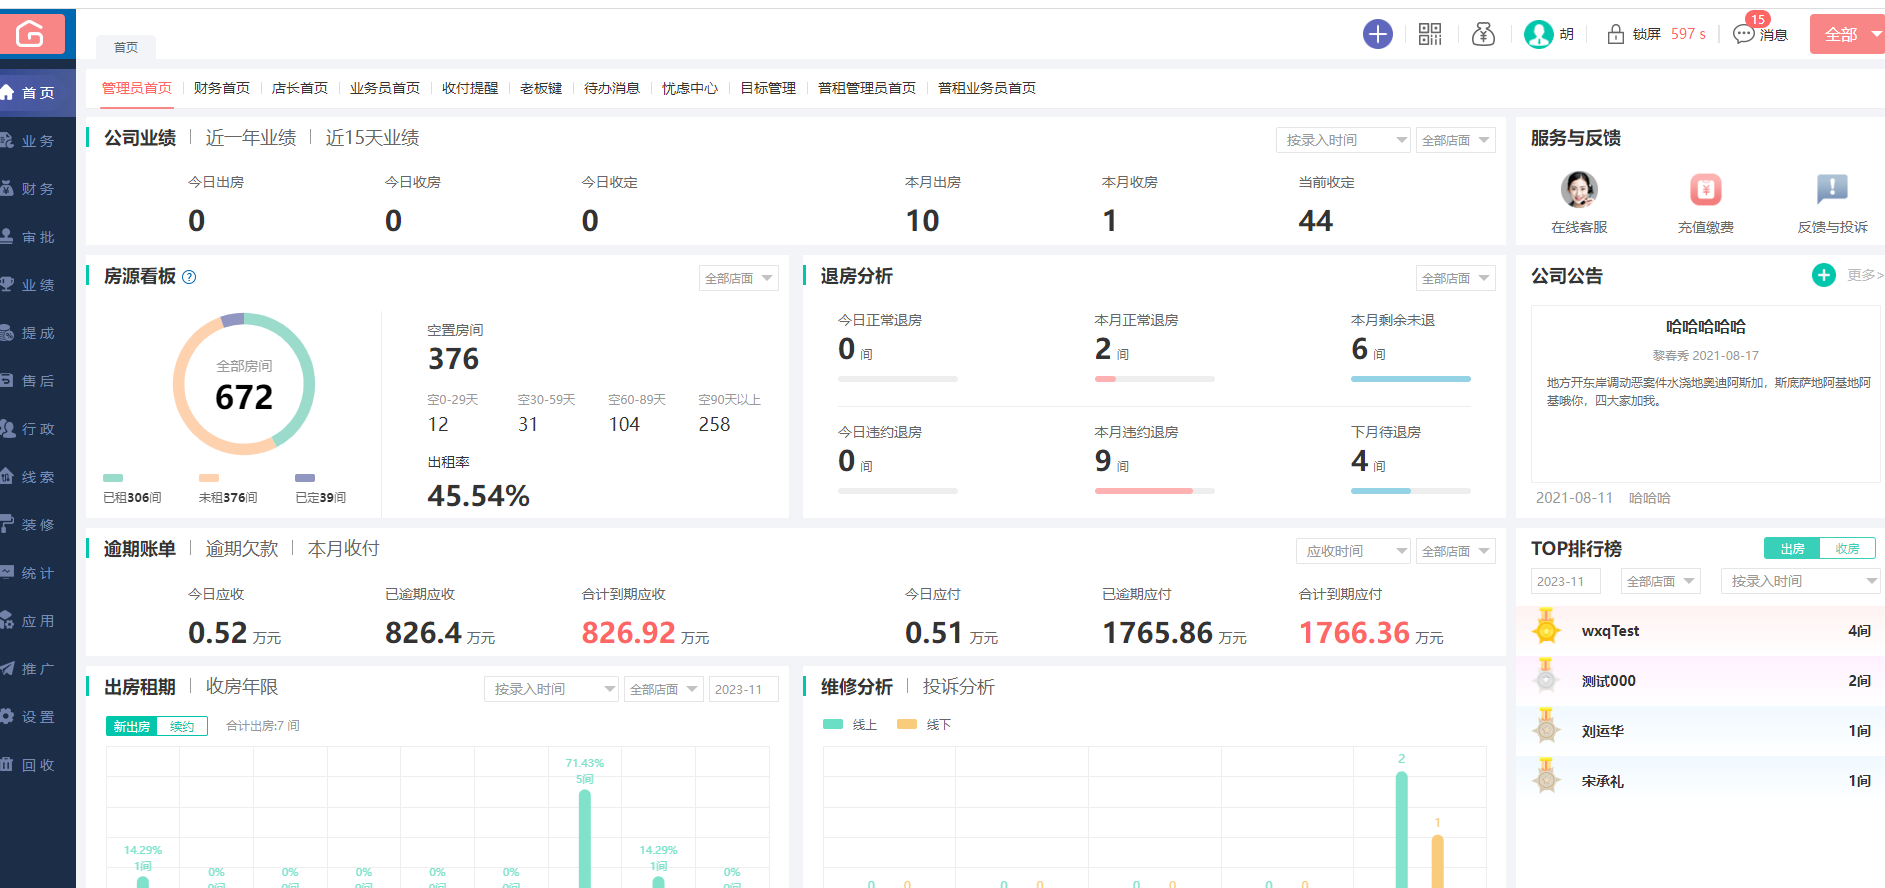Viewport: 1885px width, 888px height.
Task: Open 全部店面 dropdown in 退房分析
Action: [x=1456, y=278]
